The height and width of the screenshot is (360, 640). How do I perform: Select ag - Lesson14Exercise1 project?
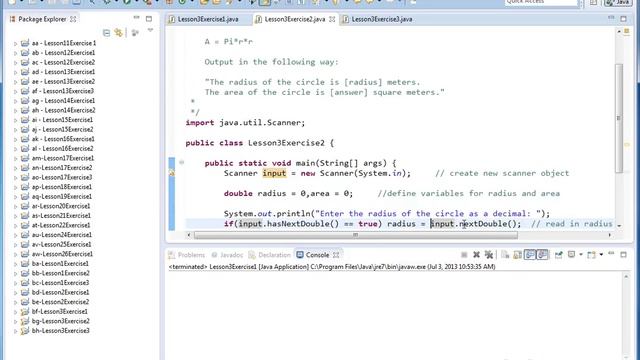63,100
